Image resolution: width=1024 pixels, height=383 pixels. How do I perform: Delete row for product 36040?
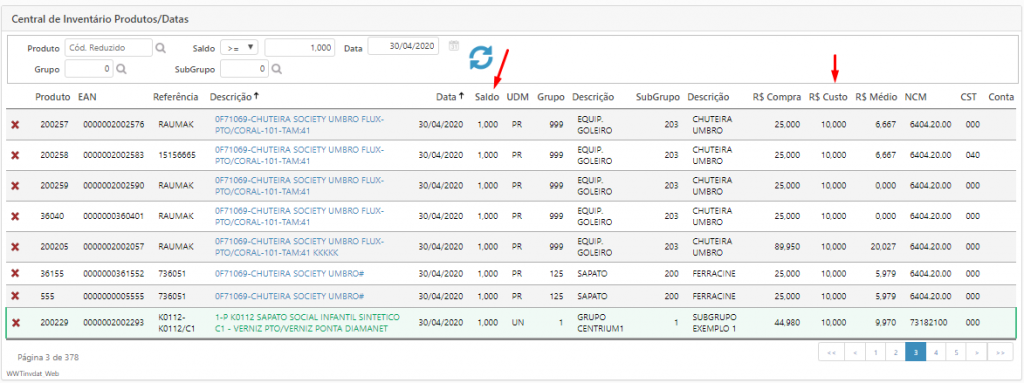coord(15,216)
